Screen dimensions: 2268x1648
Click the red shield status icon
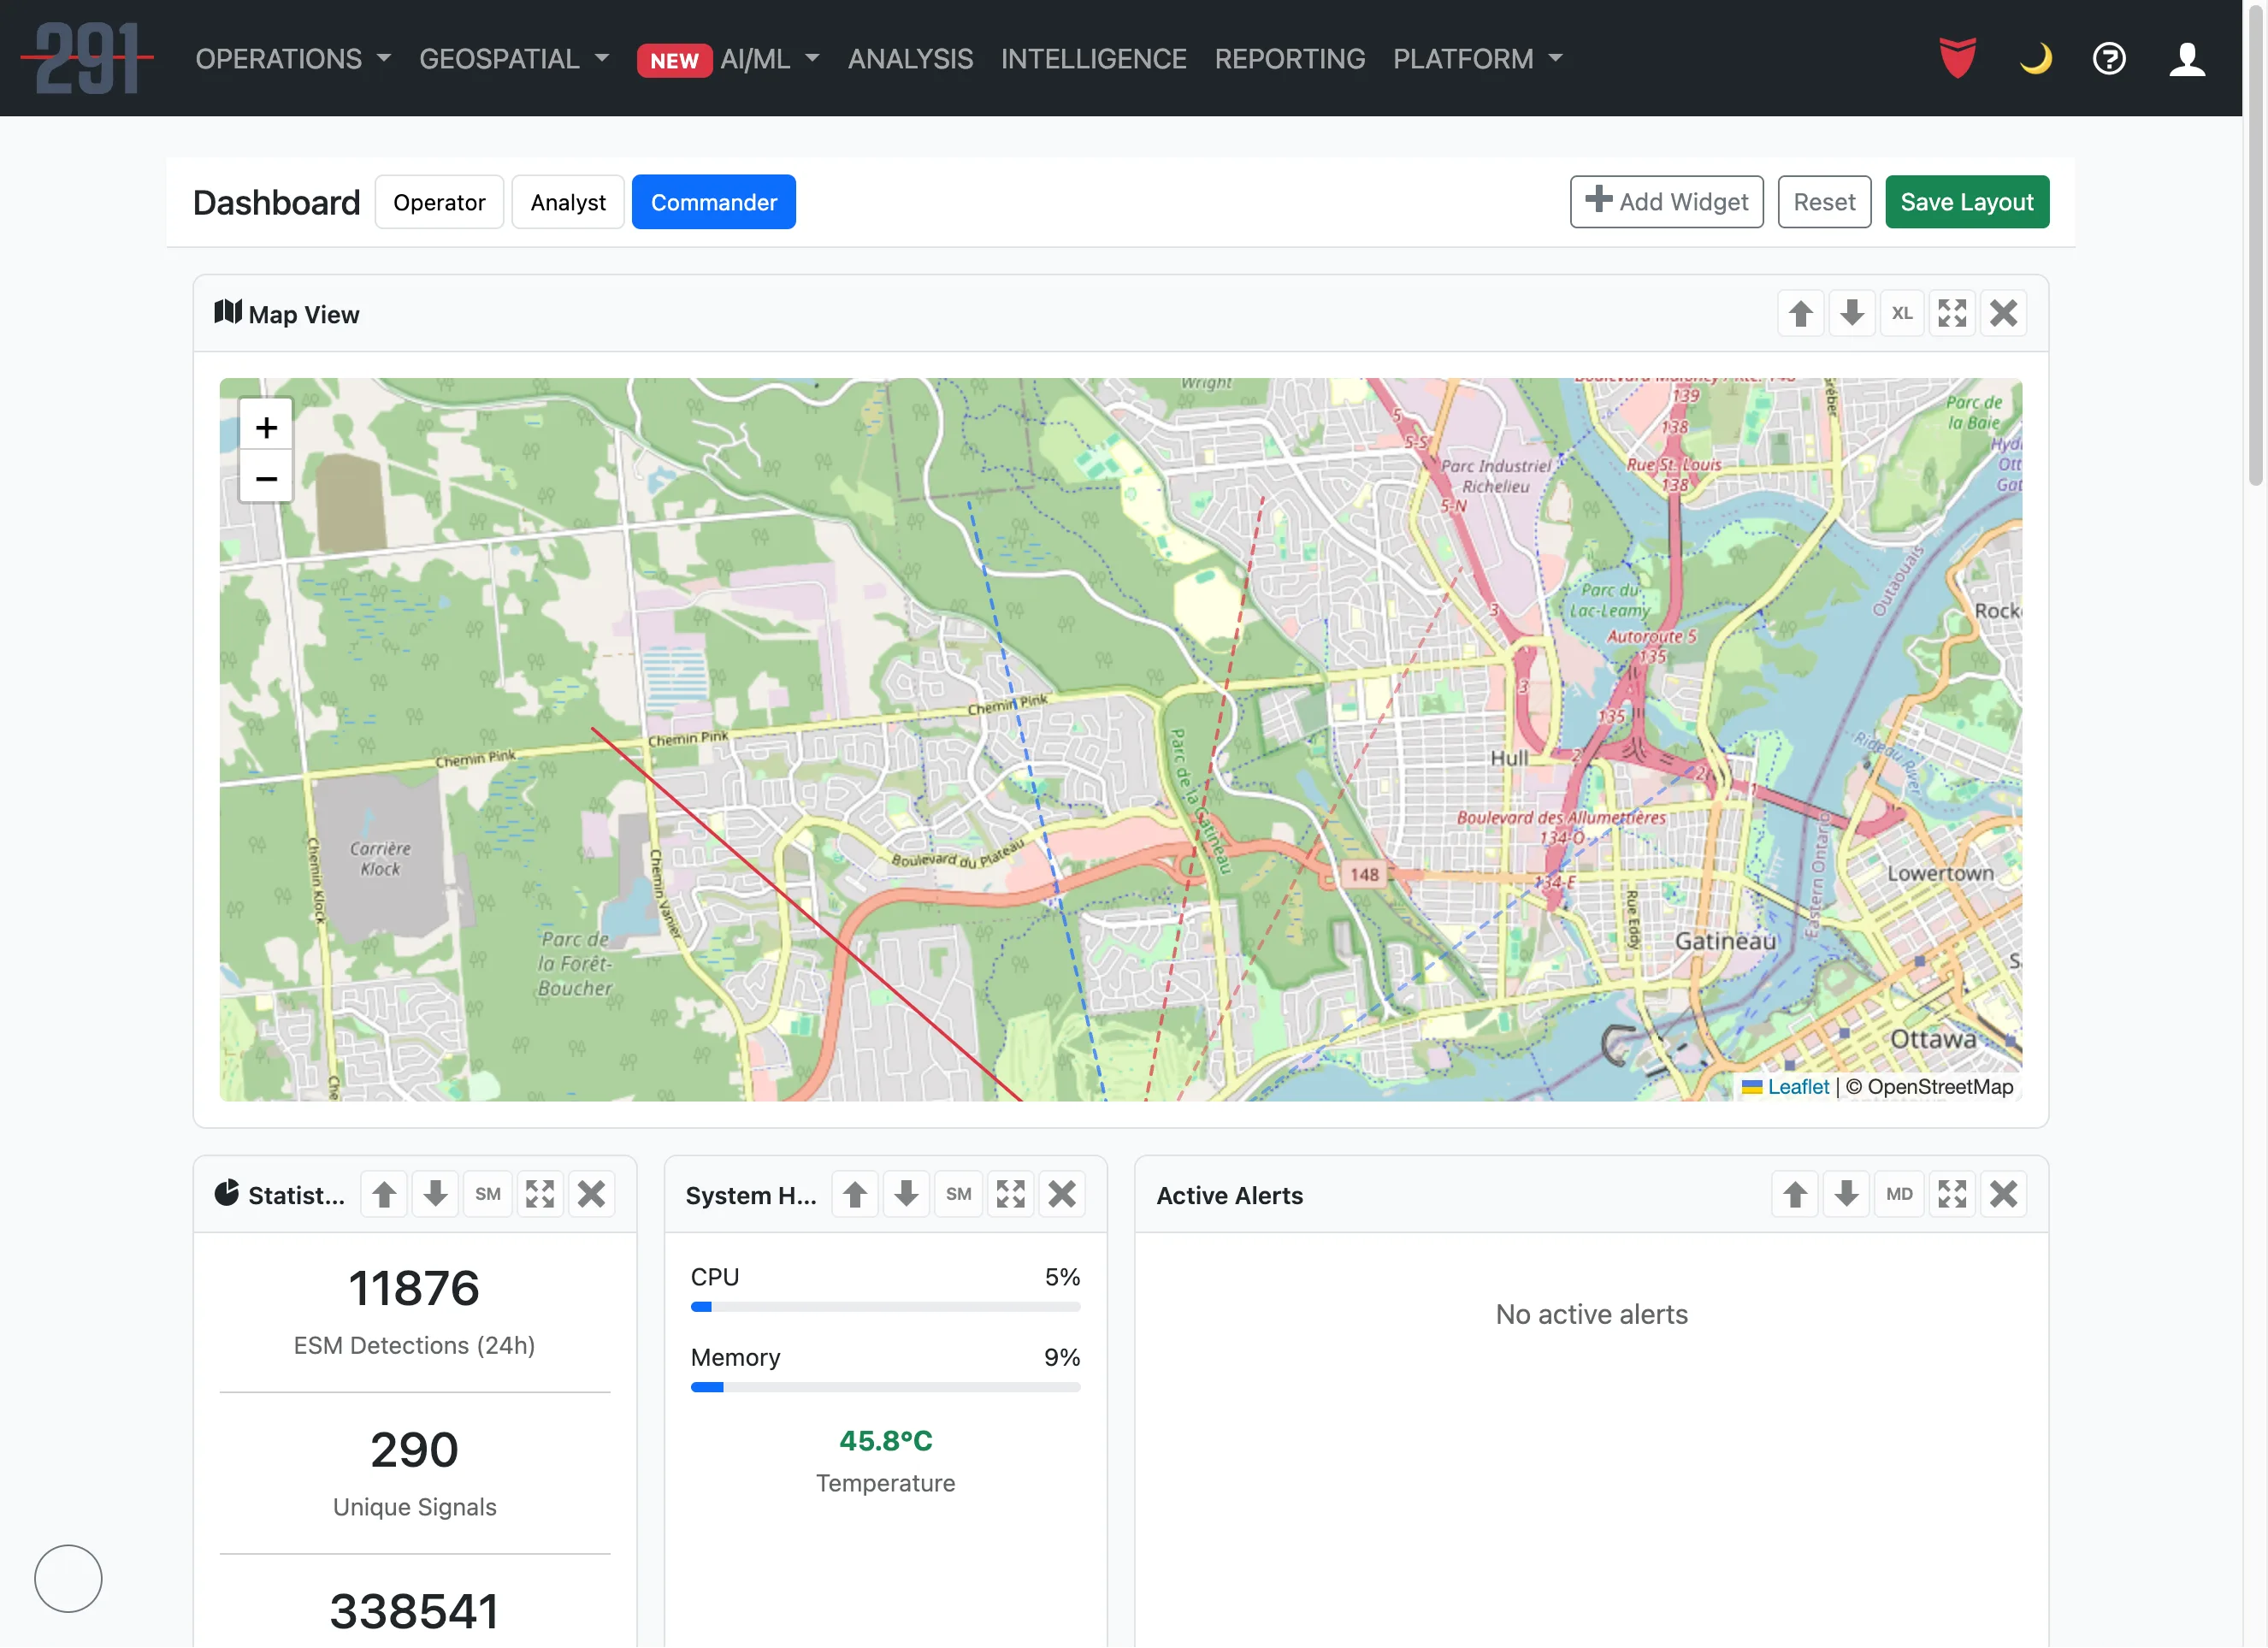click(x=1955, y=58)
